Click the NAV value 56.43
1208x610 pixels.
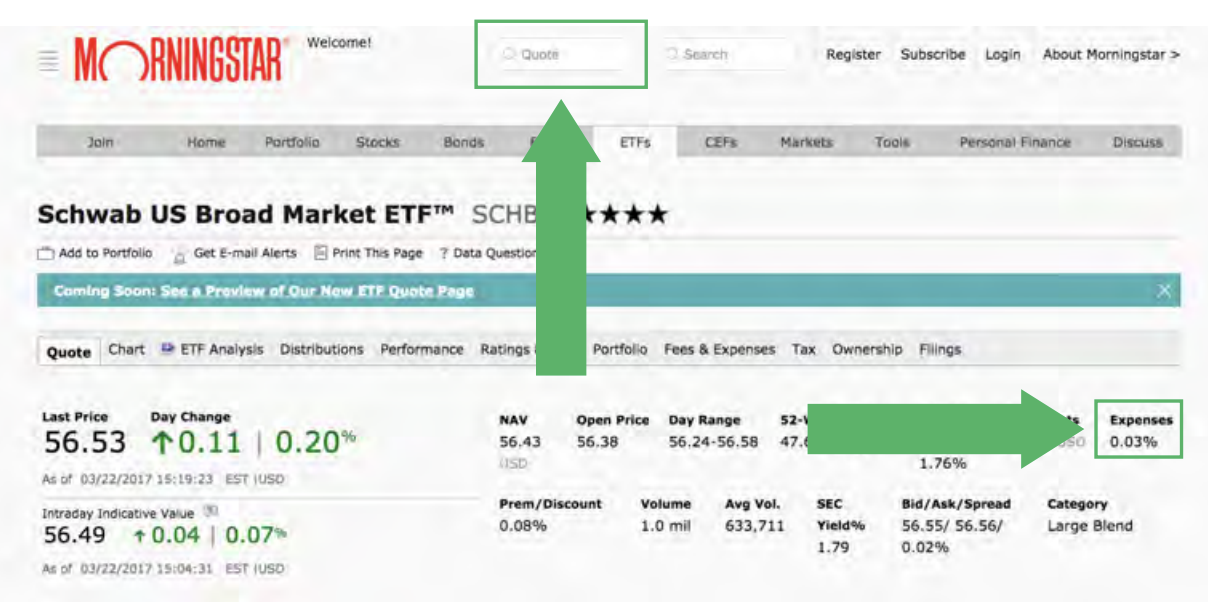(519, 441)
